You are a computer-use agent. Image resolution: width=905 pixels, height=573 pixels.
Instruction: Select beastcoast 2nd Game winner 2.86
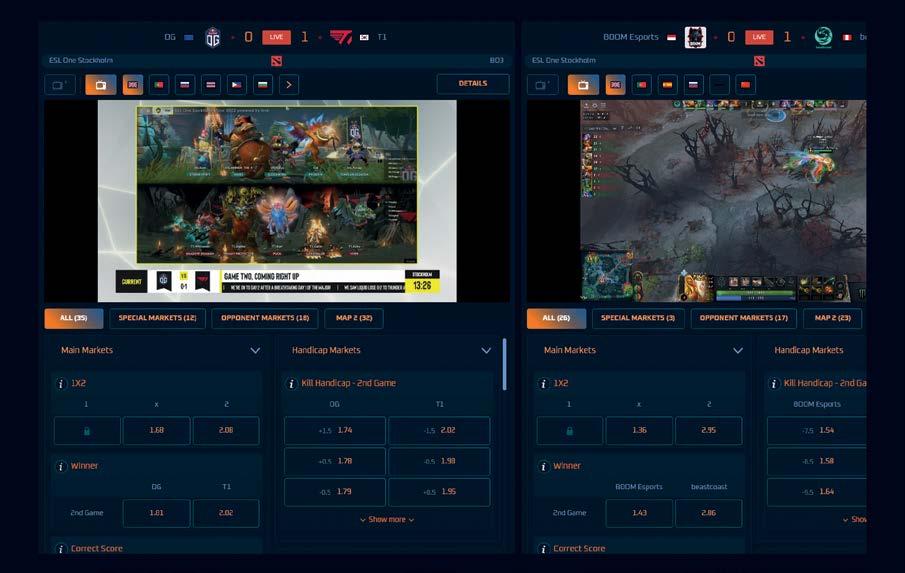coord(708,513)
